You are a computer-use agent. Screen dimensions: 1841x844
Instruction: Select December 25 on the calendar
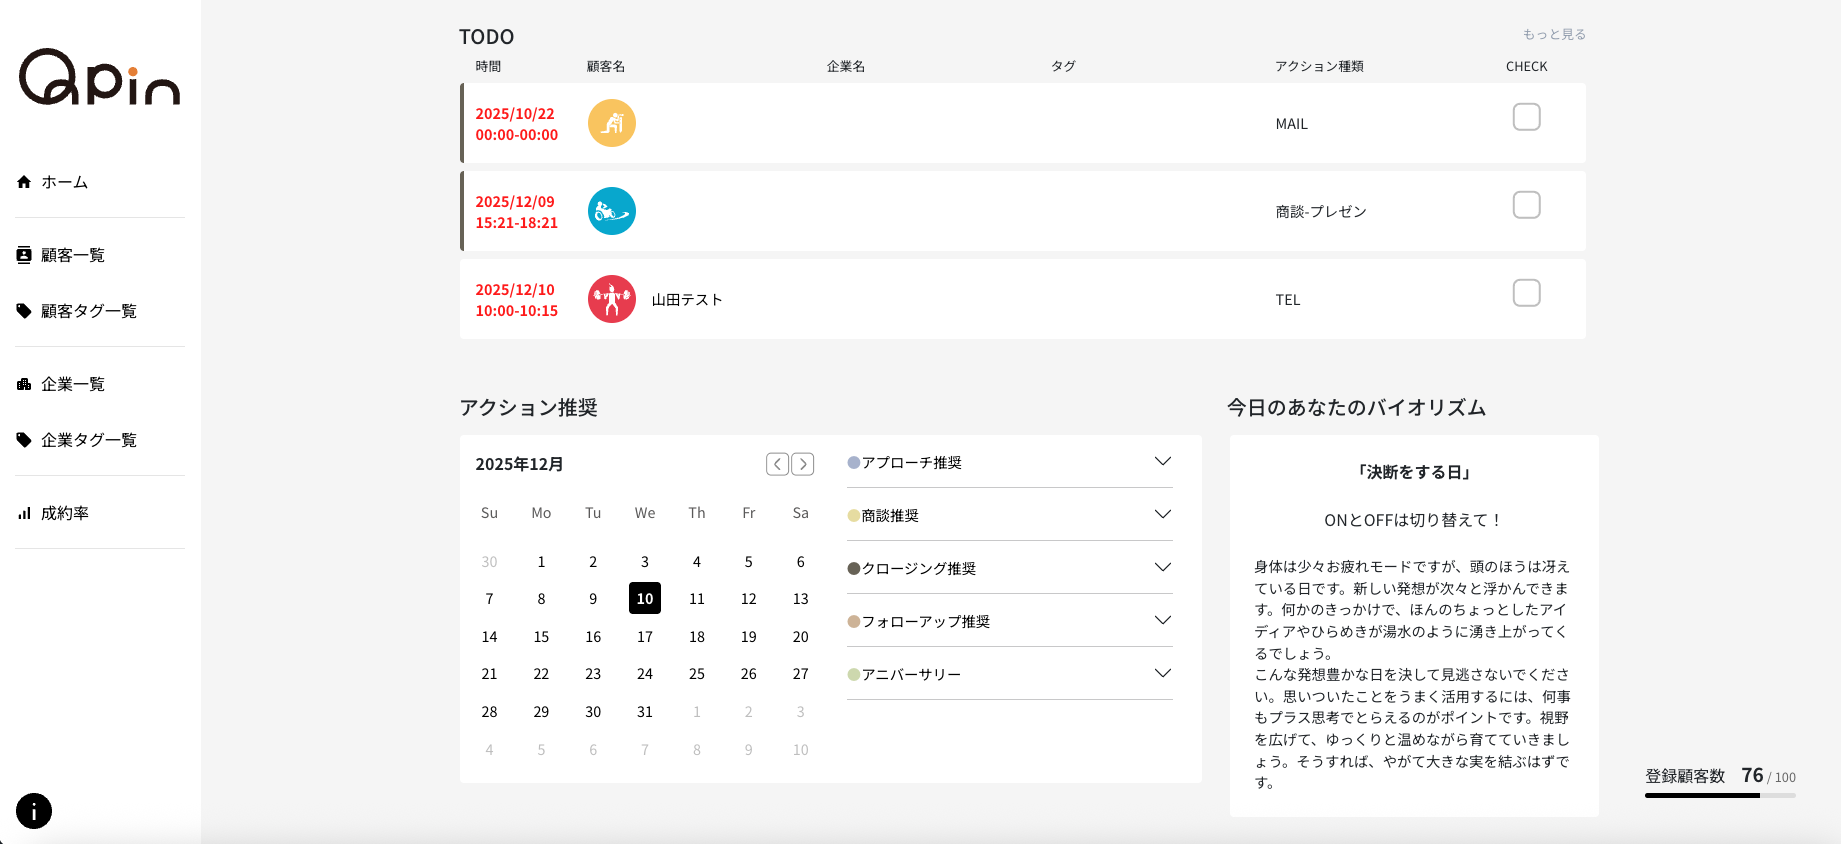[x=697, y=674]
